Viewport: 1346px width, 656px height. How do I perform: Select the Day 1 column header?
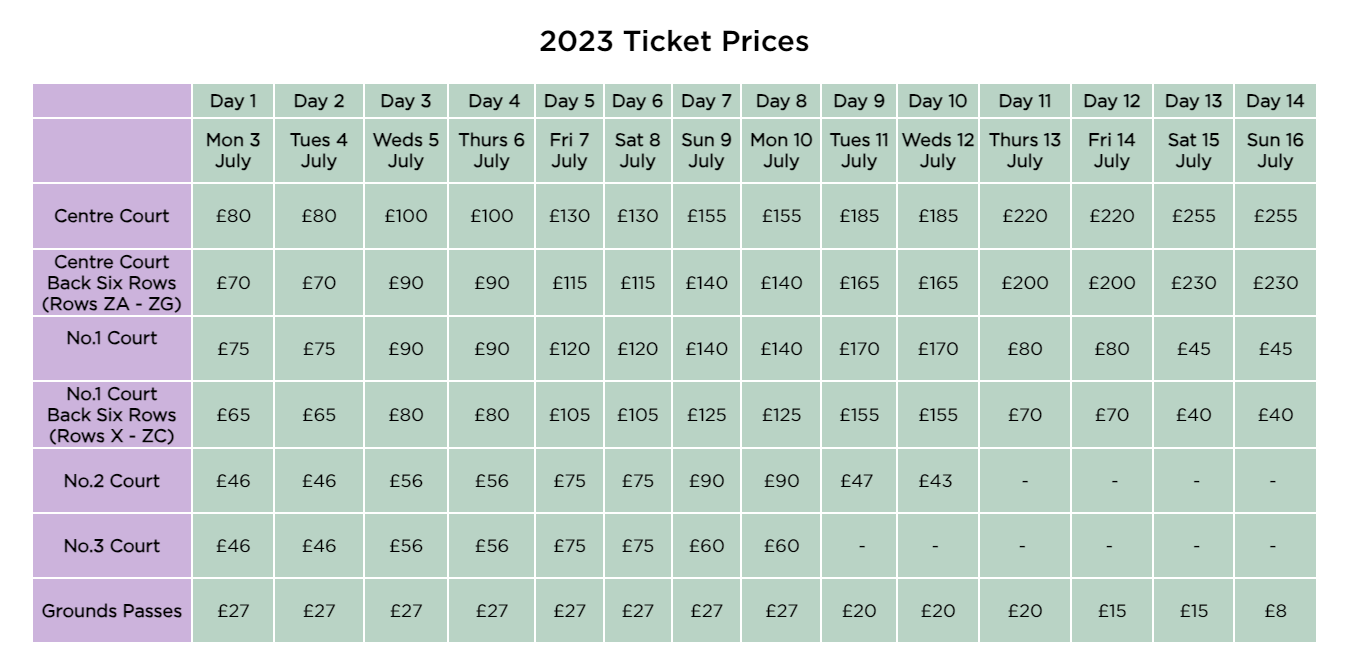pyautogui.click(x=233, y=101)
